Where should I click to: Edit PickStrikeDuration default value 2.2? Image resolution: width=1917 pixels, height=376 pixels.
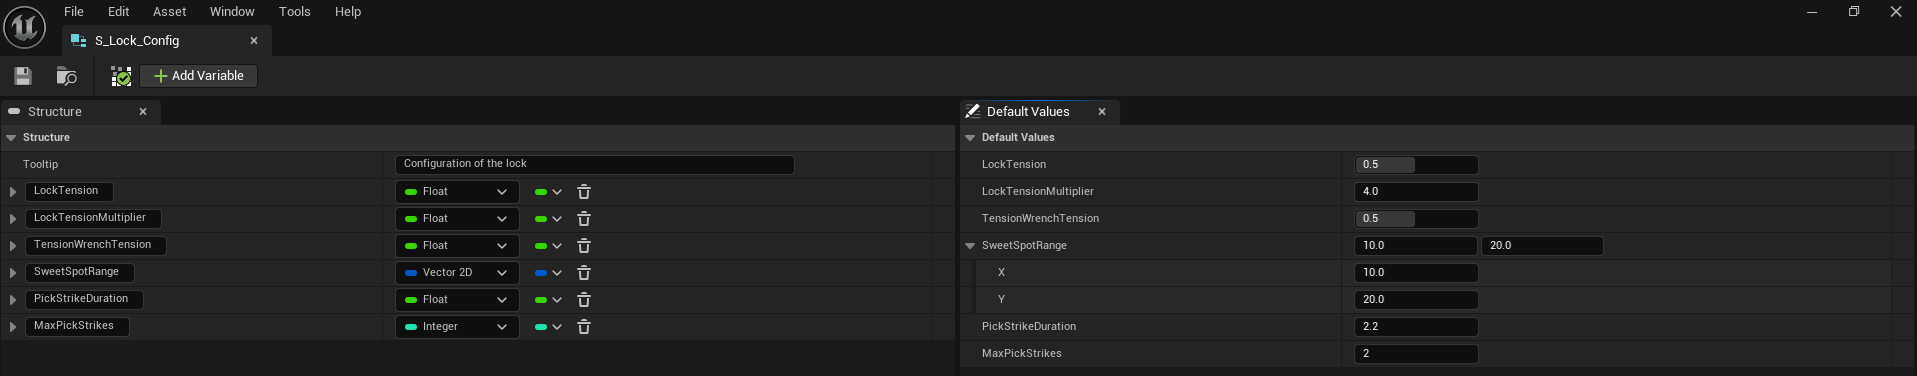[x=1416, y=327]
